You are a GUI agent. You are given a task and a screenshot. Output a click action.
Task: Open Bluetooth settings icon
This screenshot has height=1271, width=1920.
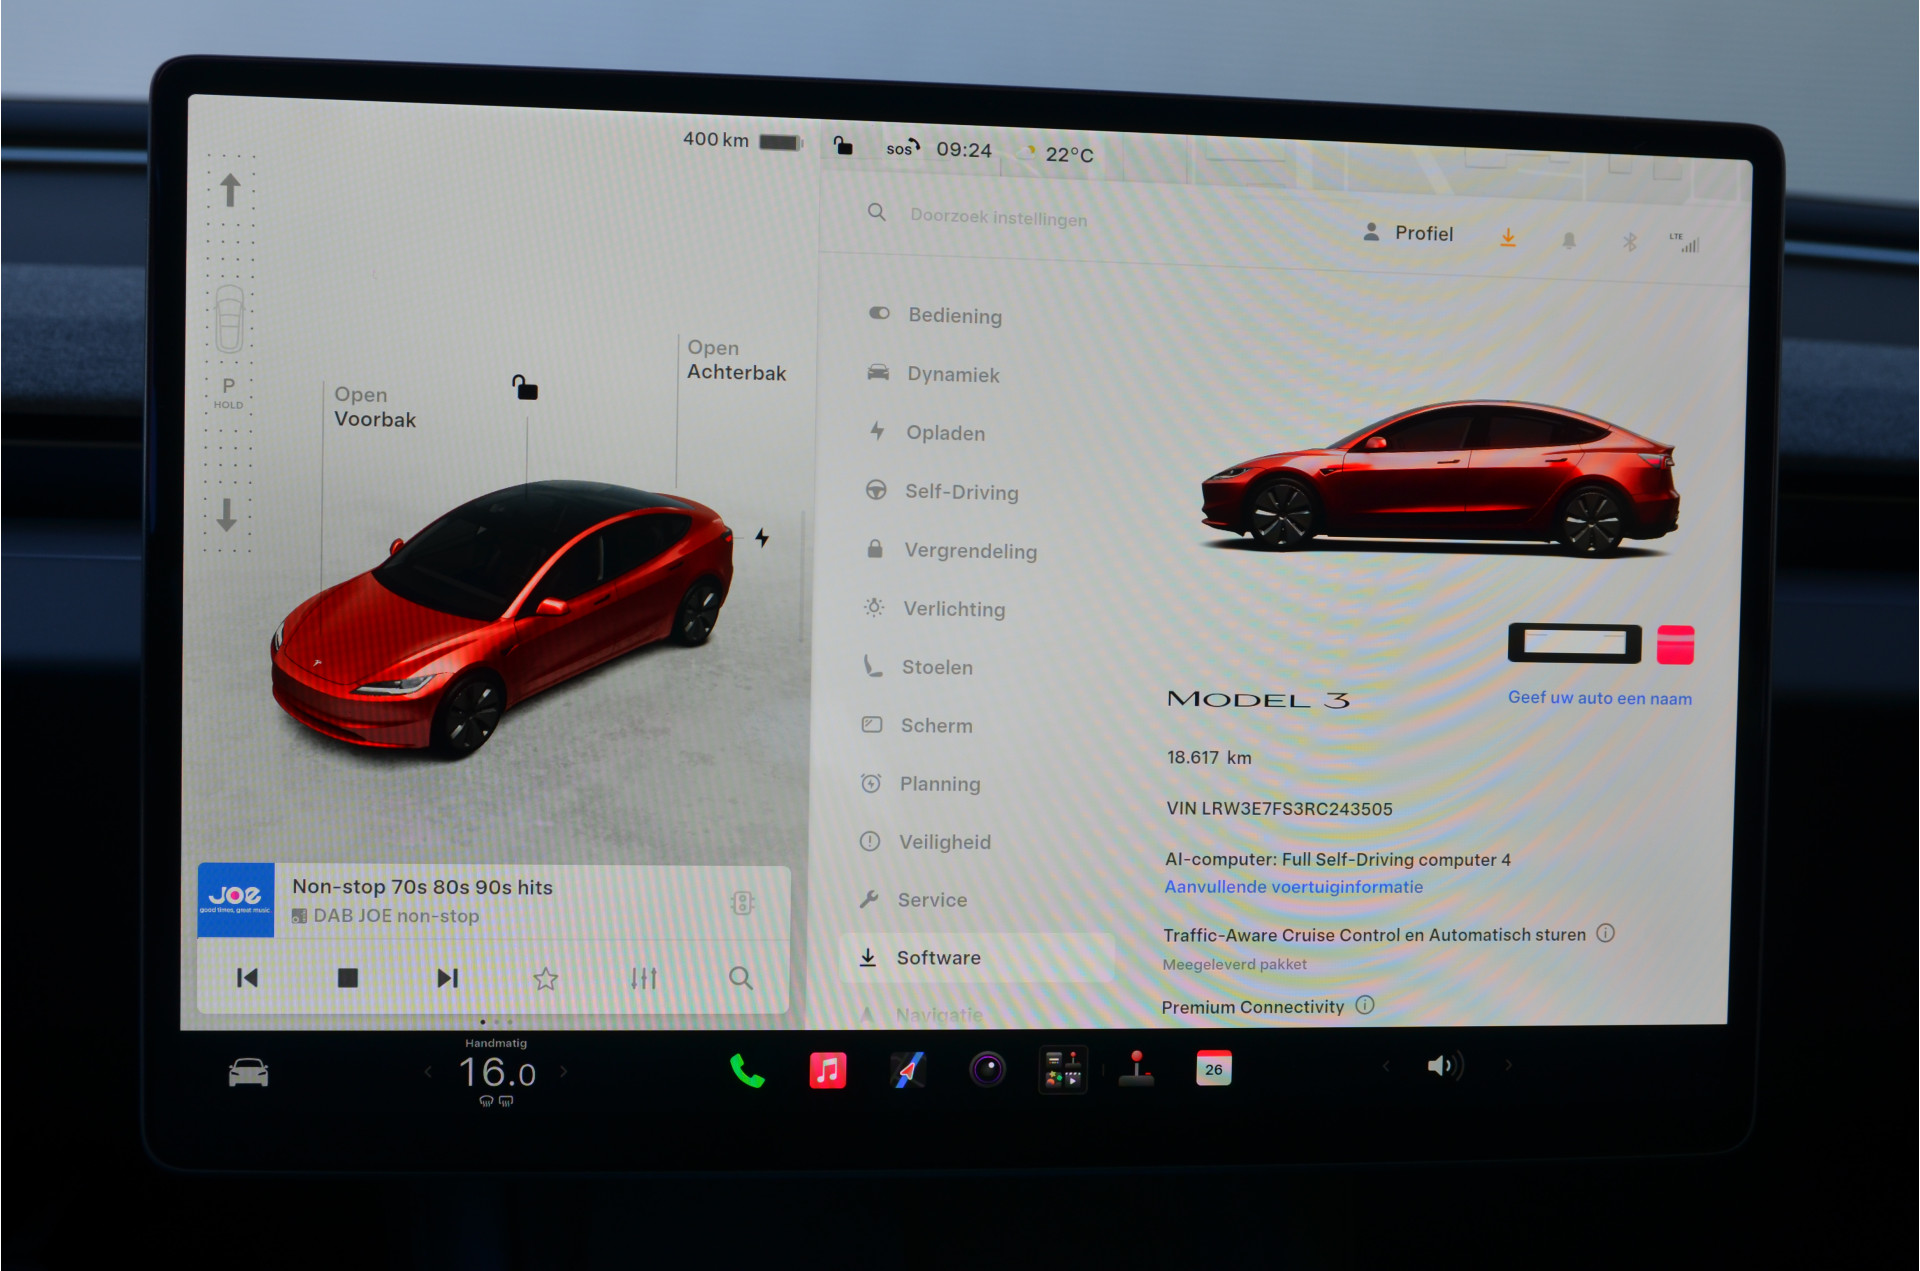1629,241
